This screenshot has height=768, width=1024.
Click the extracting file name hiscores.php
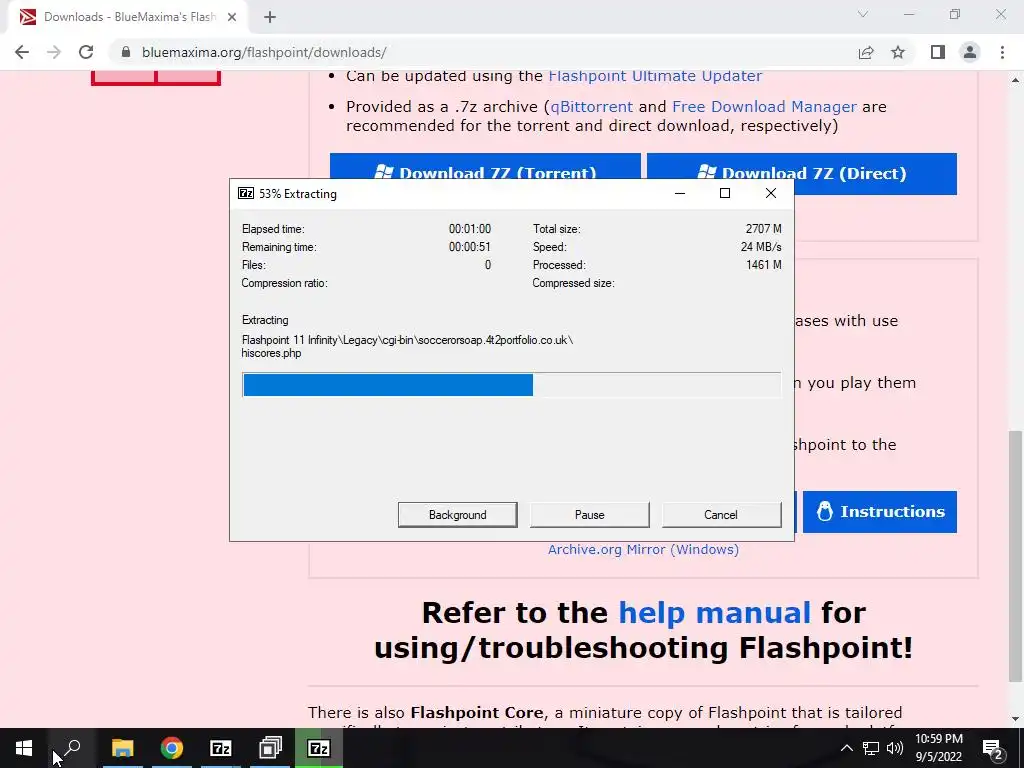click(271, 353)
